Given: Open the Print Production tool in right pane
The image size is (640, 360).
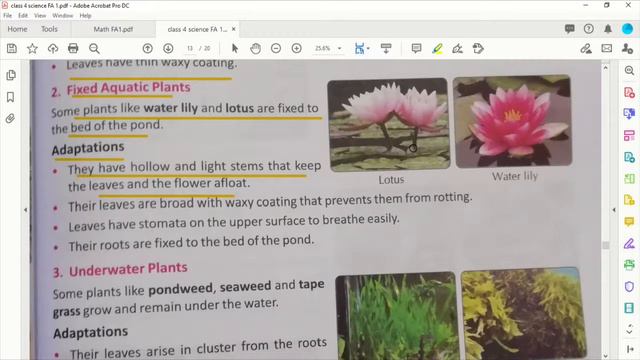Looking at the screenshot, I should point(629,265).
